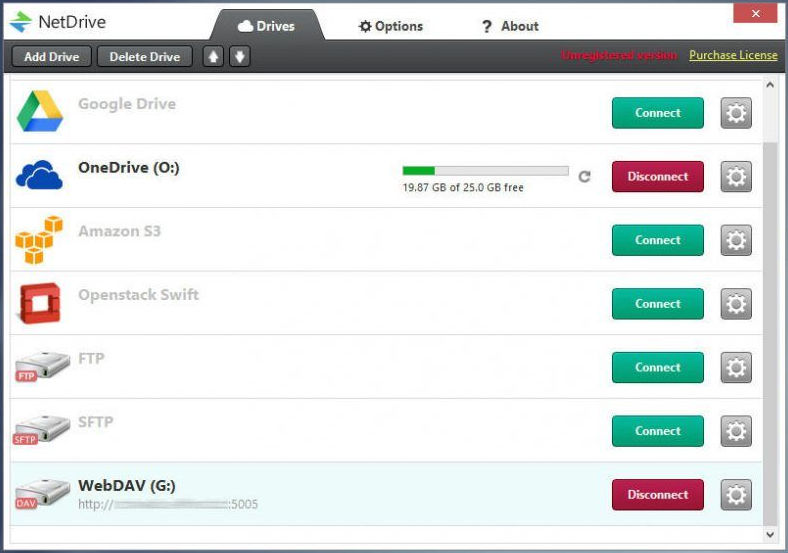
Task: Open the Purchase License link
Action: [x=733, y=55]
